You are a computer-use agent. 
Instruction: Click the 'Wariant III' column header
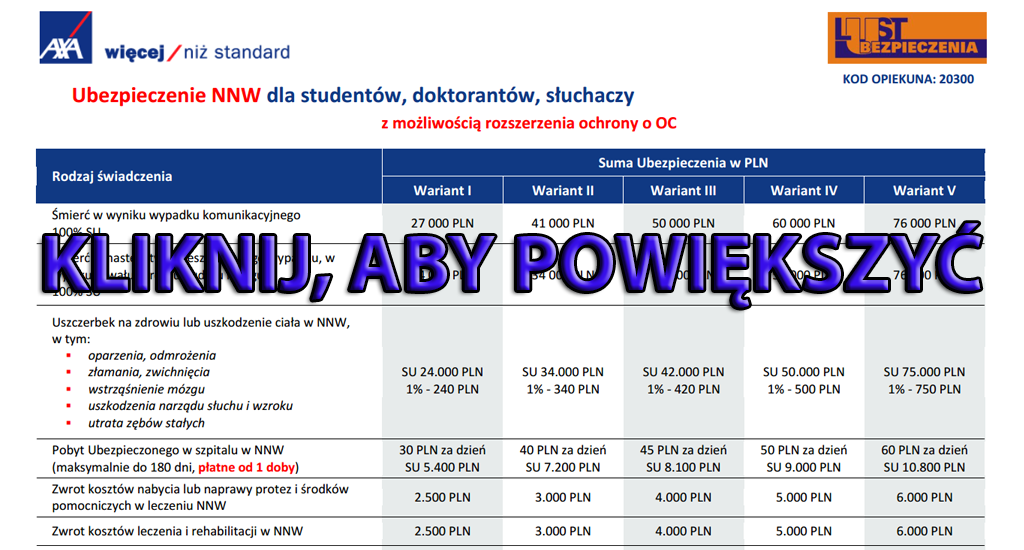coord(683,191)
